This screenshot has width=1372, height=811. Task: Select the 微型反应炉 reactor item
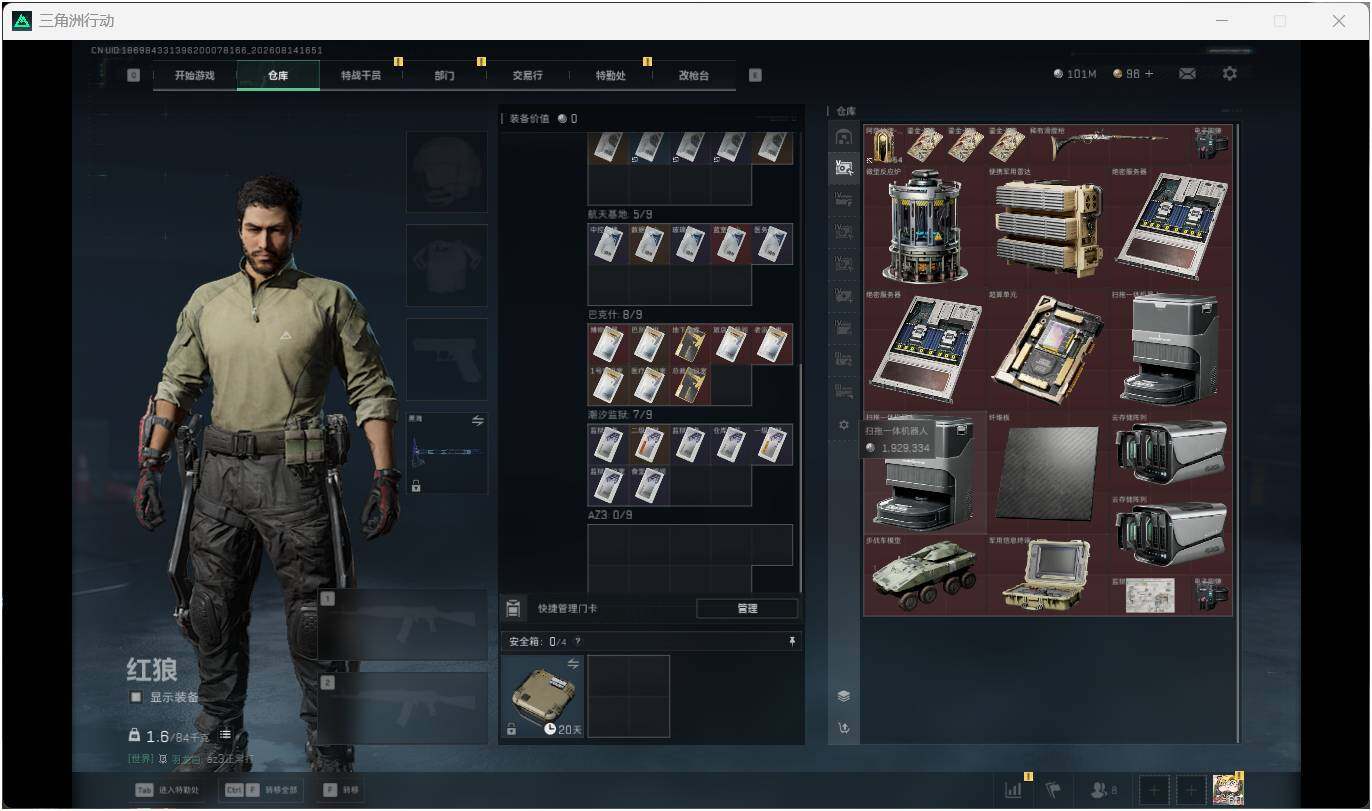click(x=925, y=225)
